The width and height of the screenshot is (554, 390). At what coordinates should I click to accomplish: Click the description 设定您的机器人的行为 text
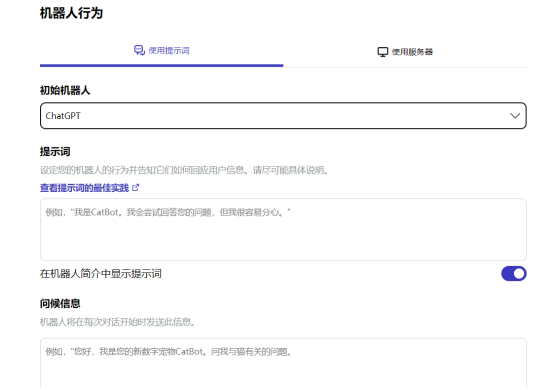[184, 170]
